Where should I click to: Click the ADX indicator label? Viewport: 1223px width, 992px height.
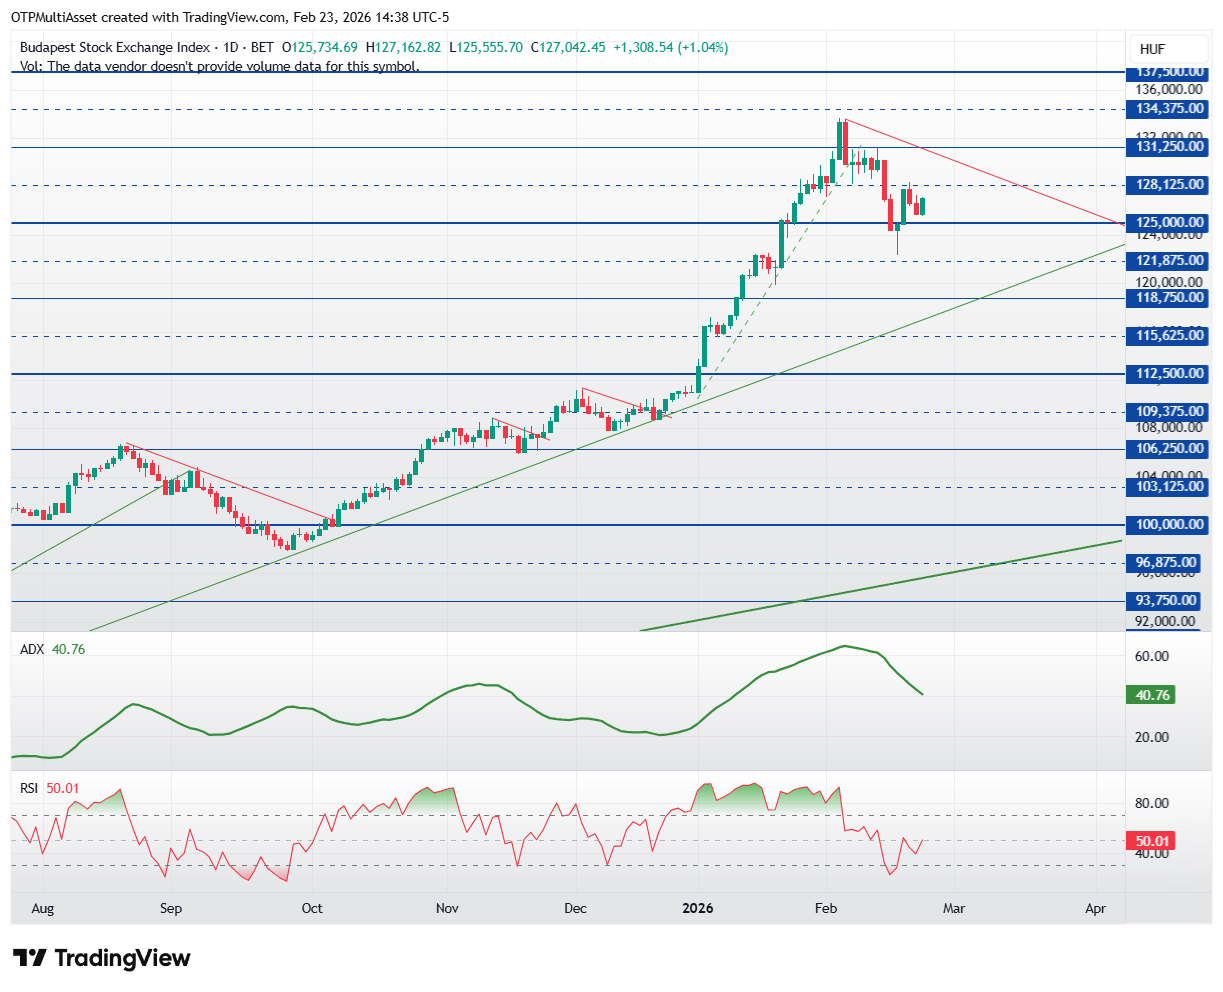32,649
